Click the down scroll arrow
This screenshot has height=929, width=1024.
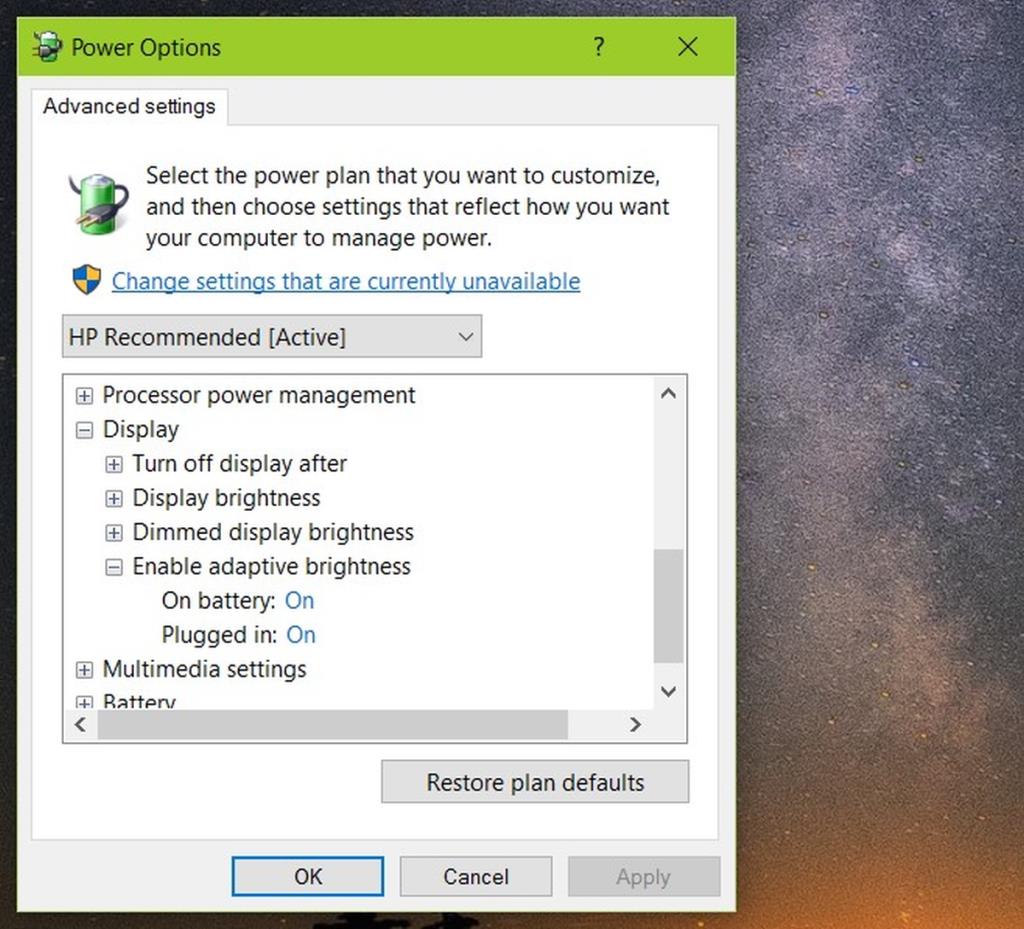pos(668,691)
